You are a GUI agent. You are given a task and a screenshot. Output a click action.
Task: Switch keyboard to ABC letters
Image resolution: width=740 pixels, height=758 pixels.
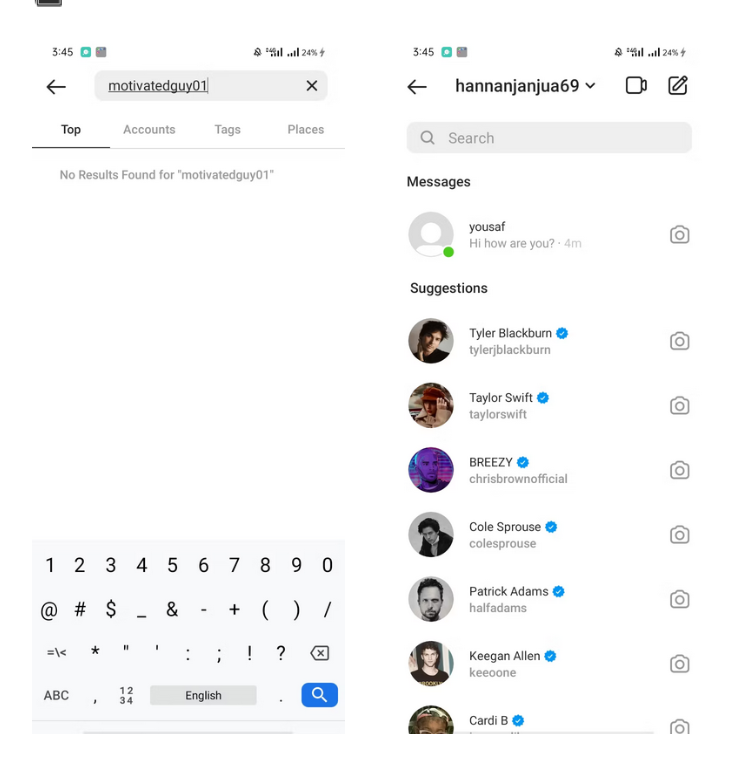pos(56,695)
